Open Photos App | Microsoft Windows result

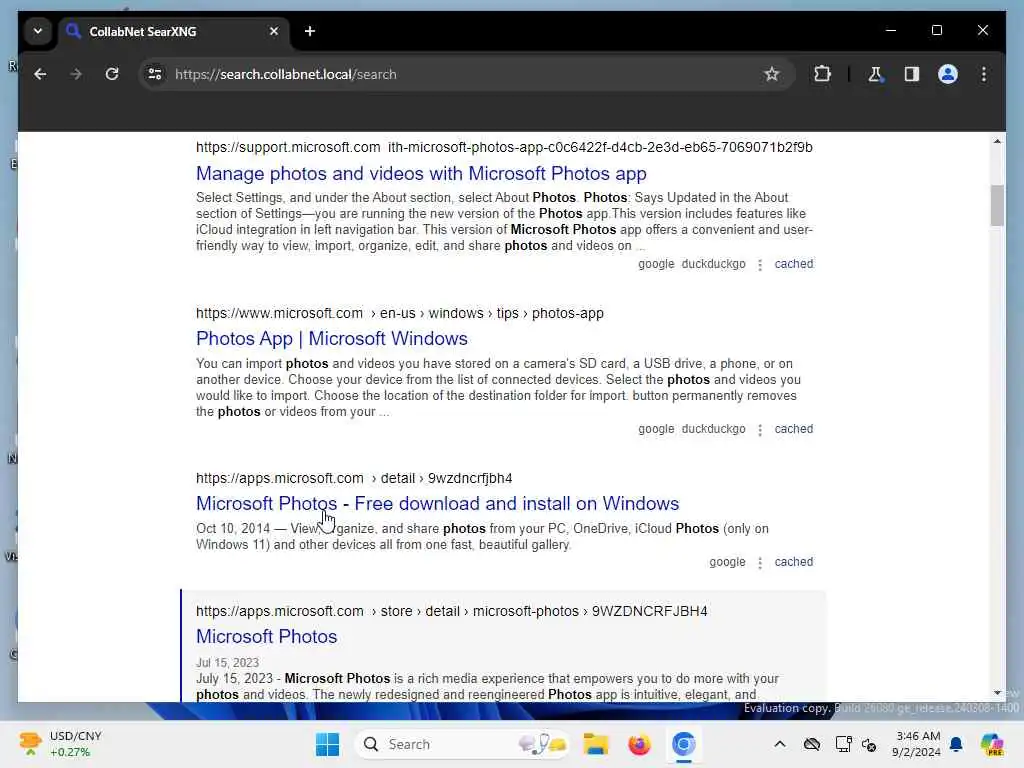[x=332, y=339]
